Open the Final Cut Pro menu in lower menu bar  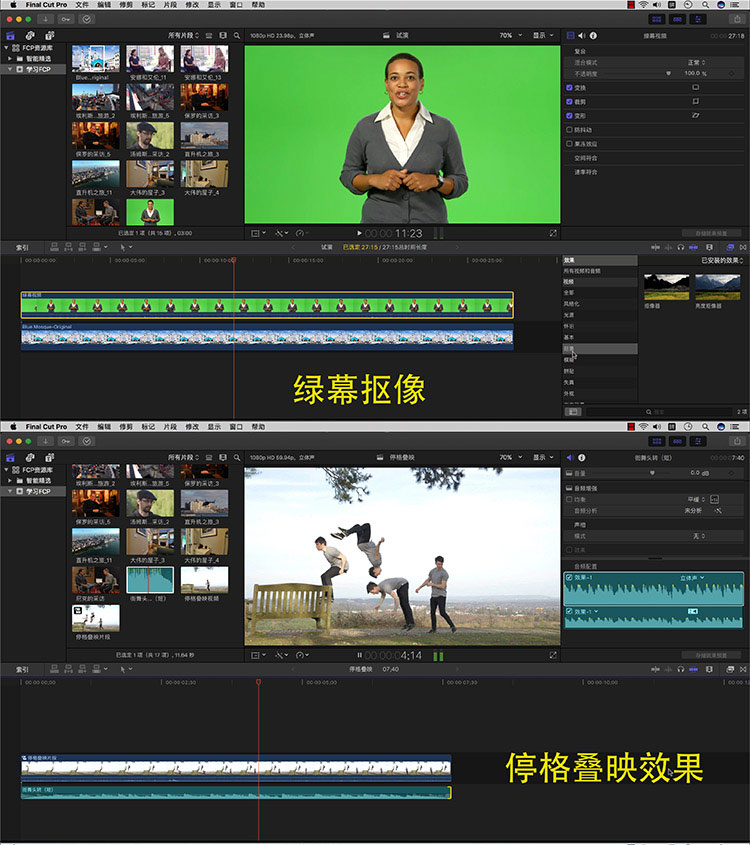46,426
